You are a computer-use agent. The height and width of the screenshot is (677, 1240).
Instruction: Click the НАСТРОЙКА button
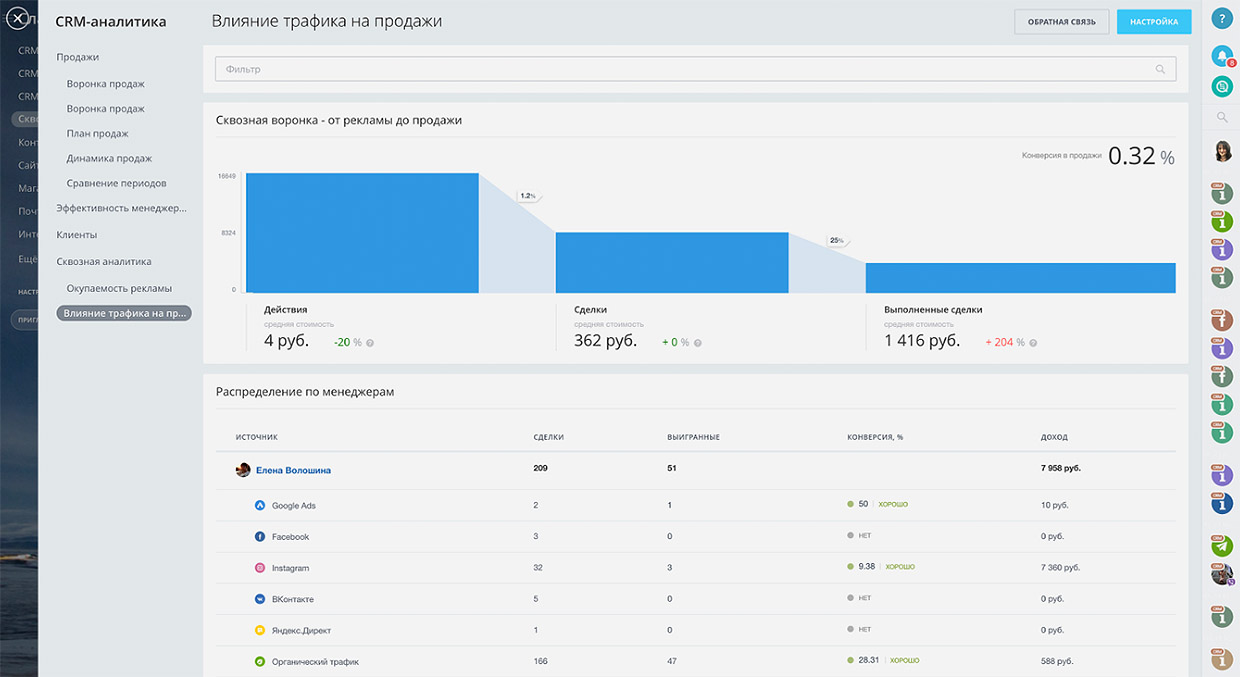1154,22
